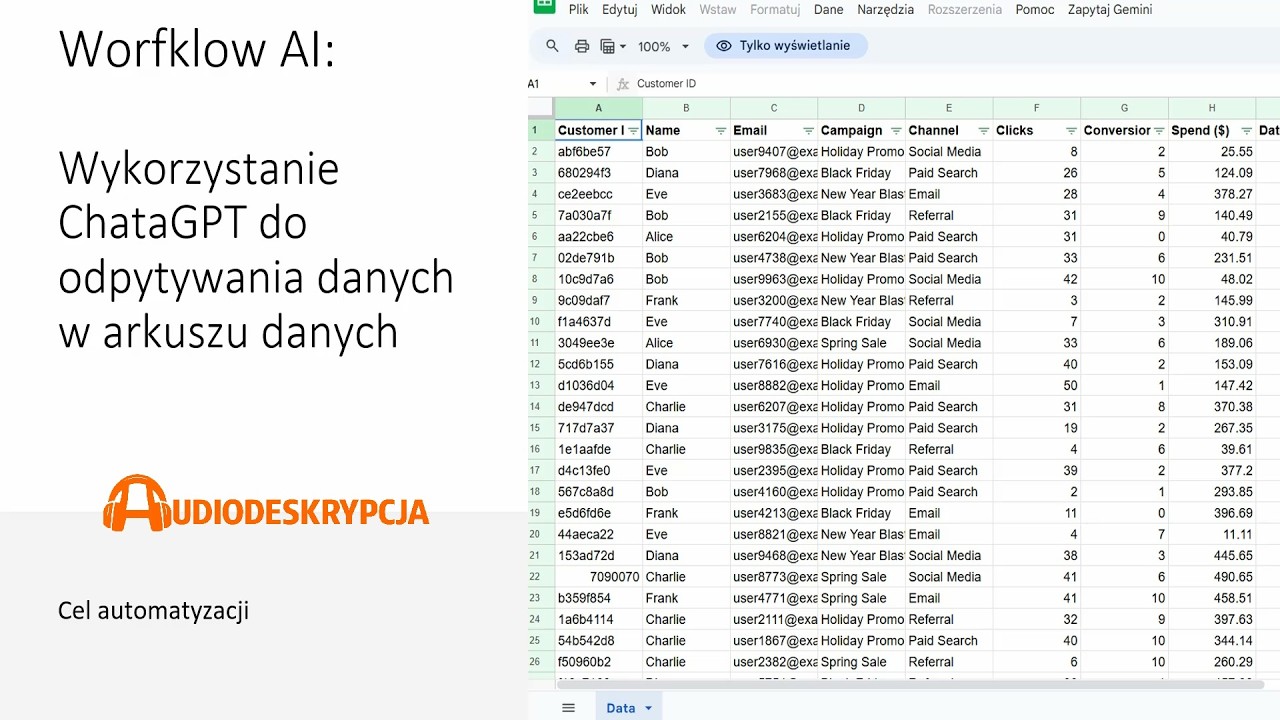Open the Data sheet tab dropdown arrow

[x=648, y=708]
